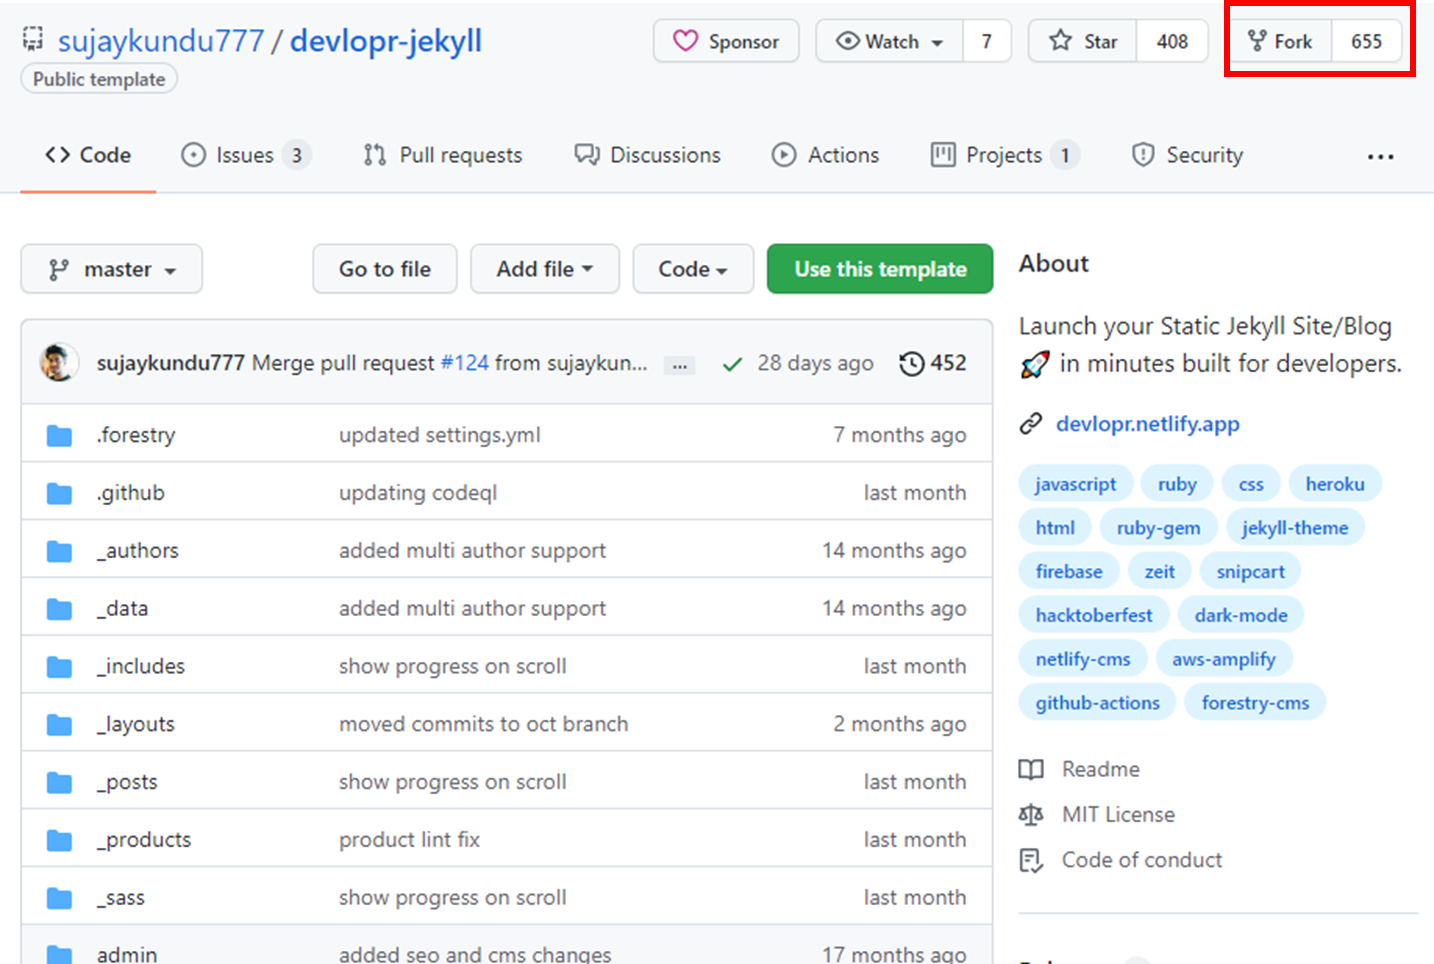Open the stargazers count 408

tap(1172, 41)
